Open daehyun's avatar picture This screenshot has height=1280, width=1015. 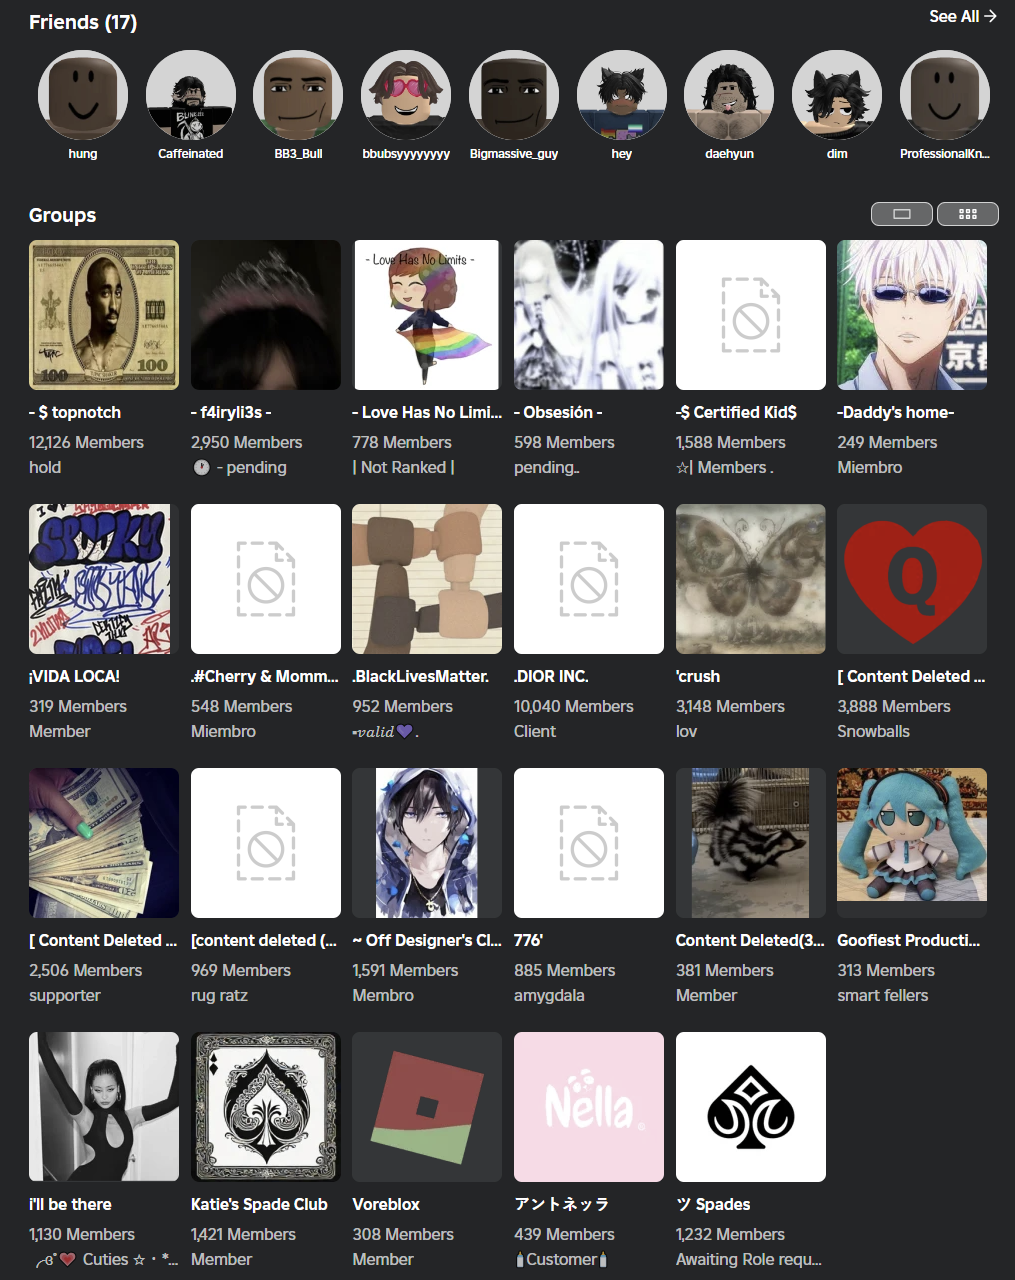point(729,96)
